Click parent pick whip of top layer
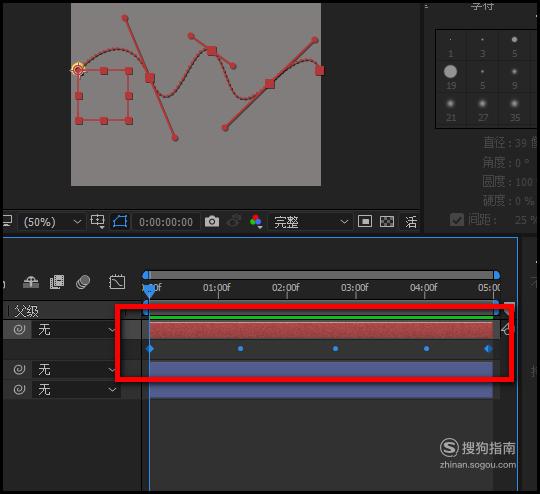The height and width of the screenshot is (494, 540). (19, 330)
